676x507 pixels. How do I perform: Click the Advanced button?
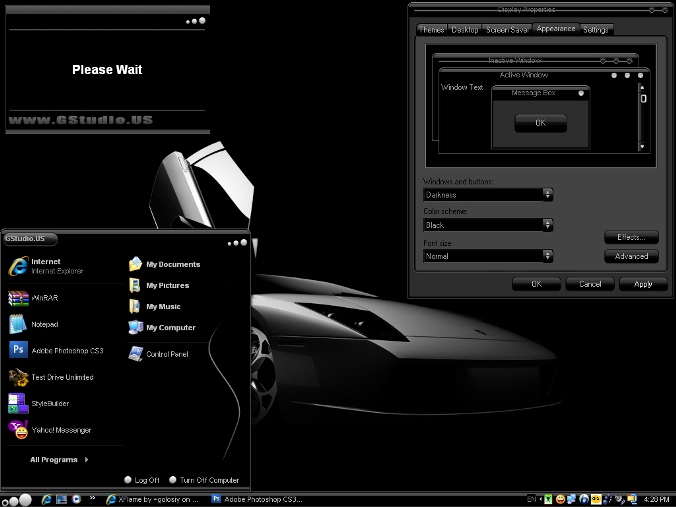pyautogui.click(x=631, y=256)
